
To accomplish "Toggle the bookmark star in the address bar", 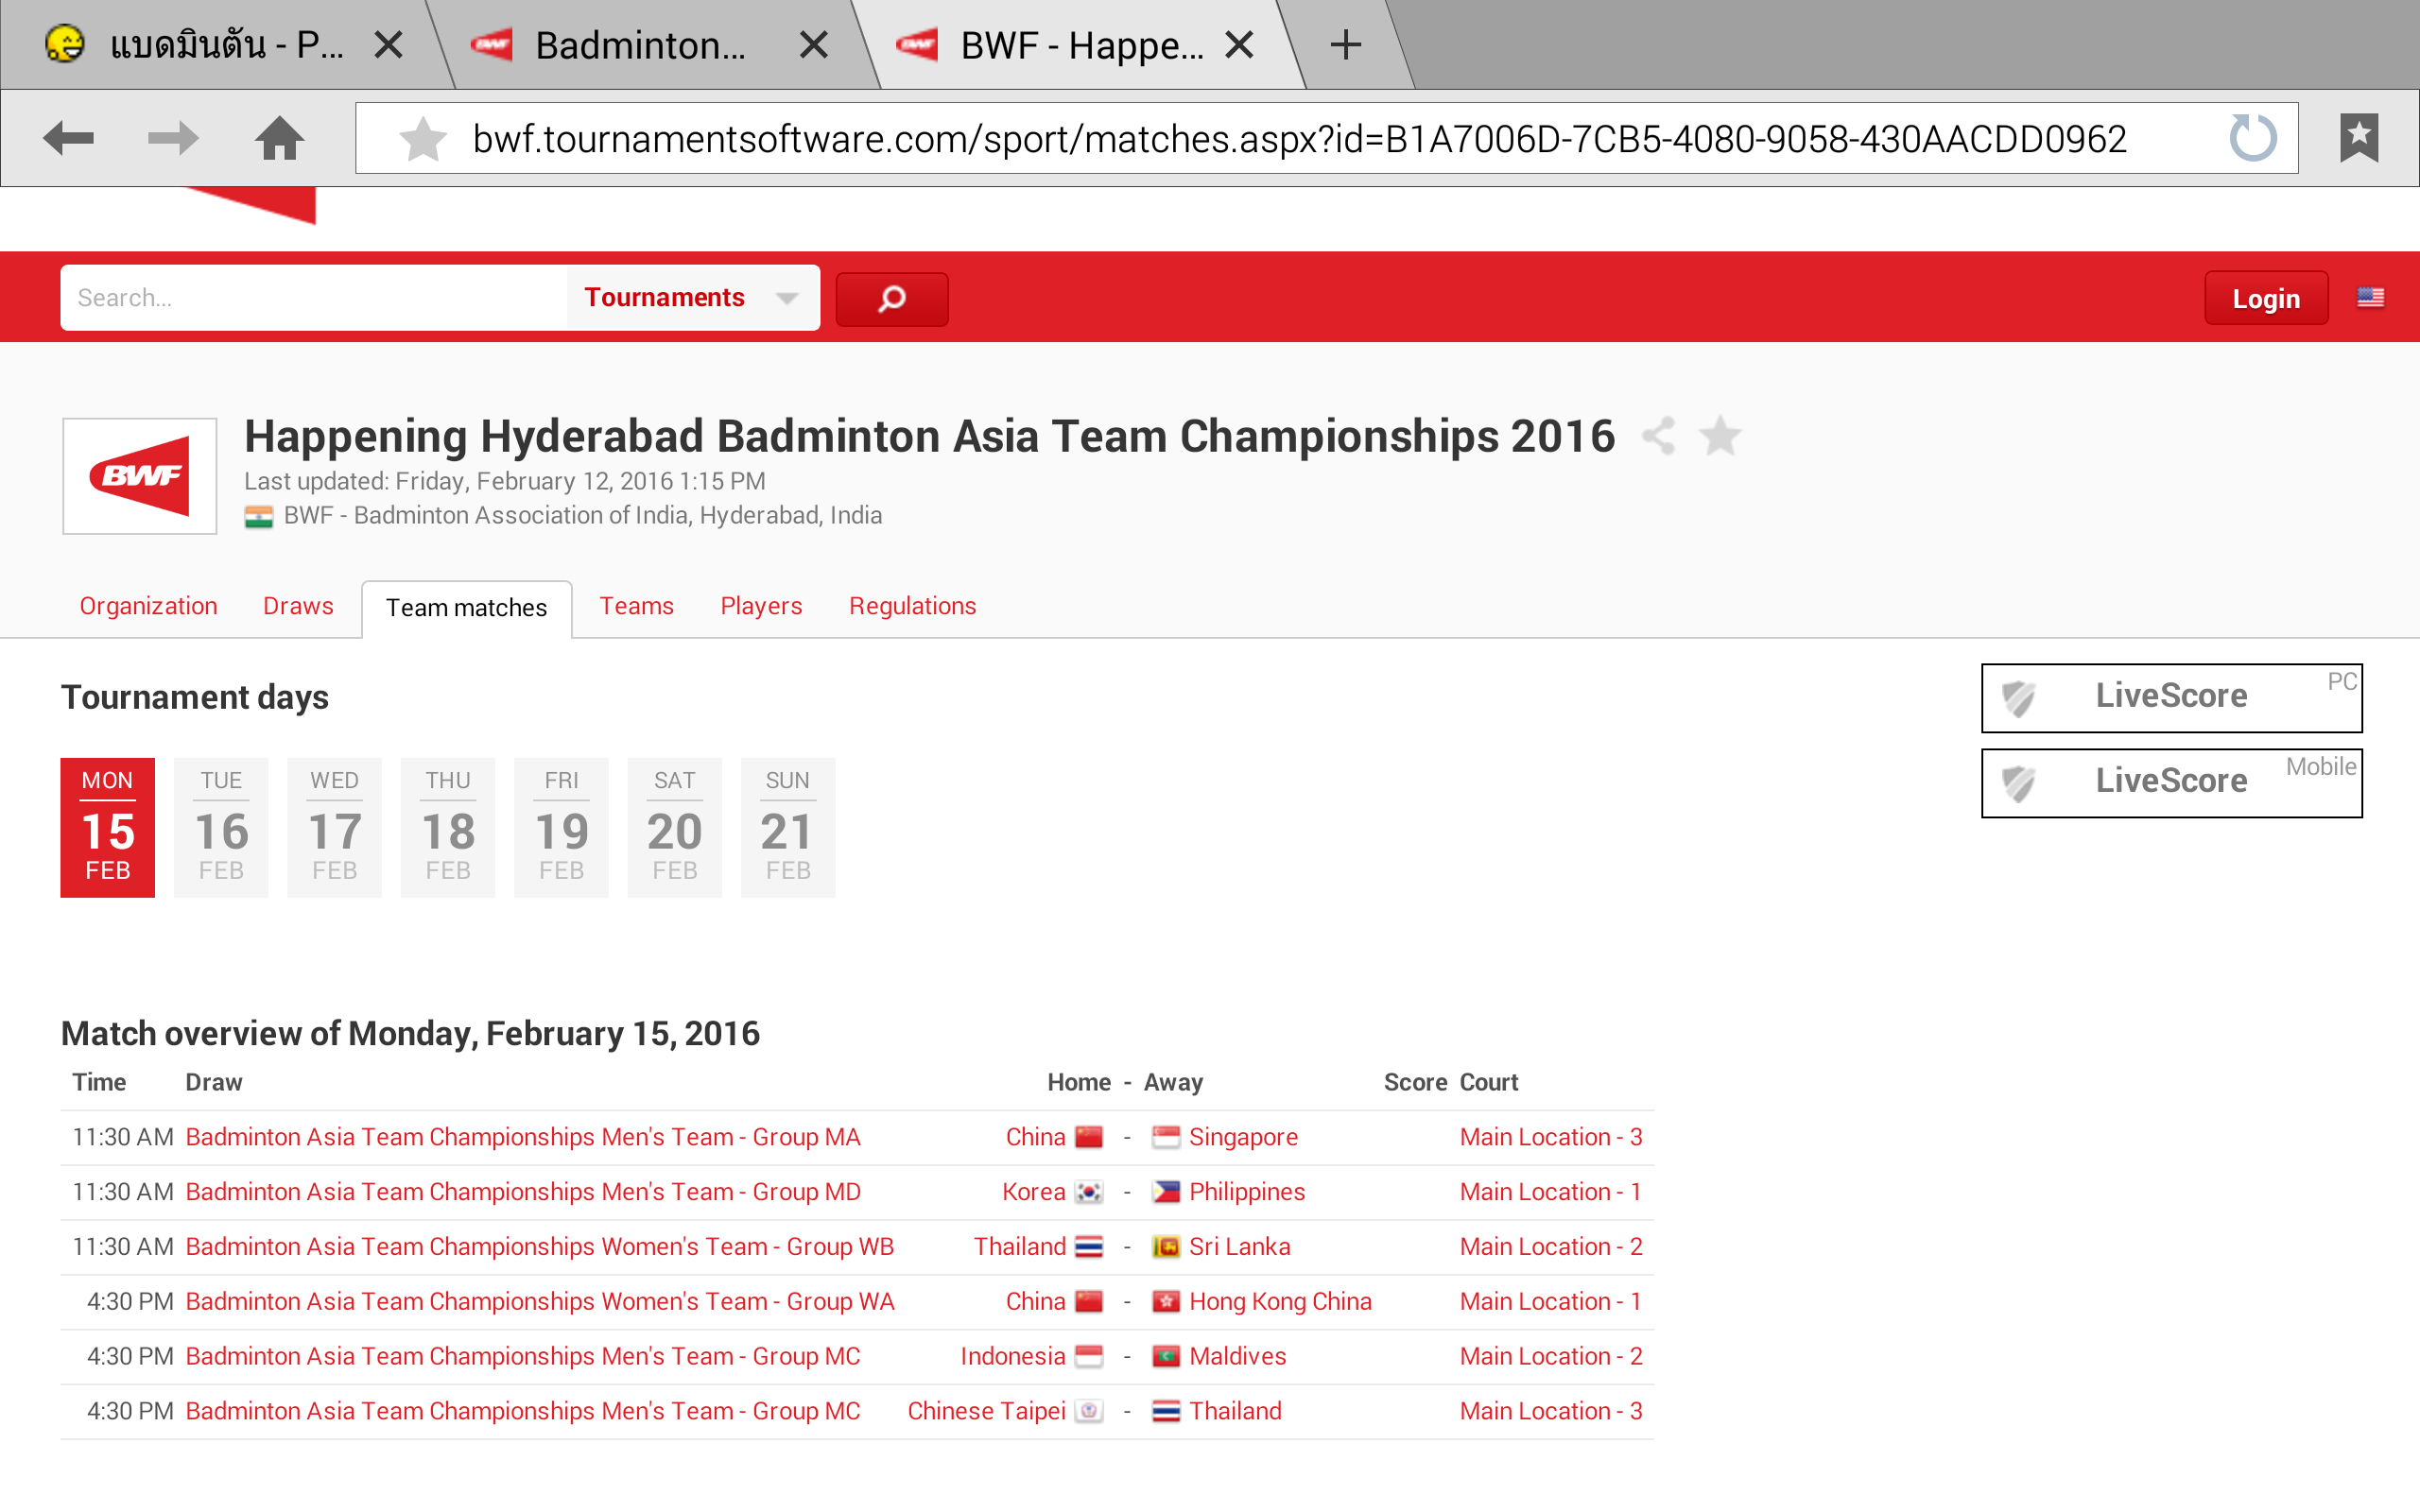I will (422, 139).
